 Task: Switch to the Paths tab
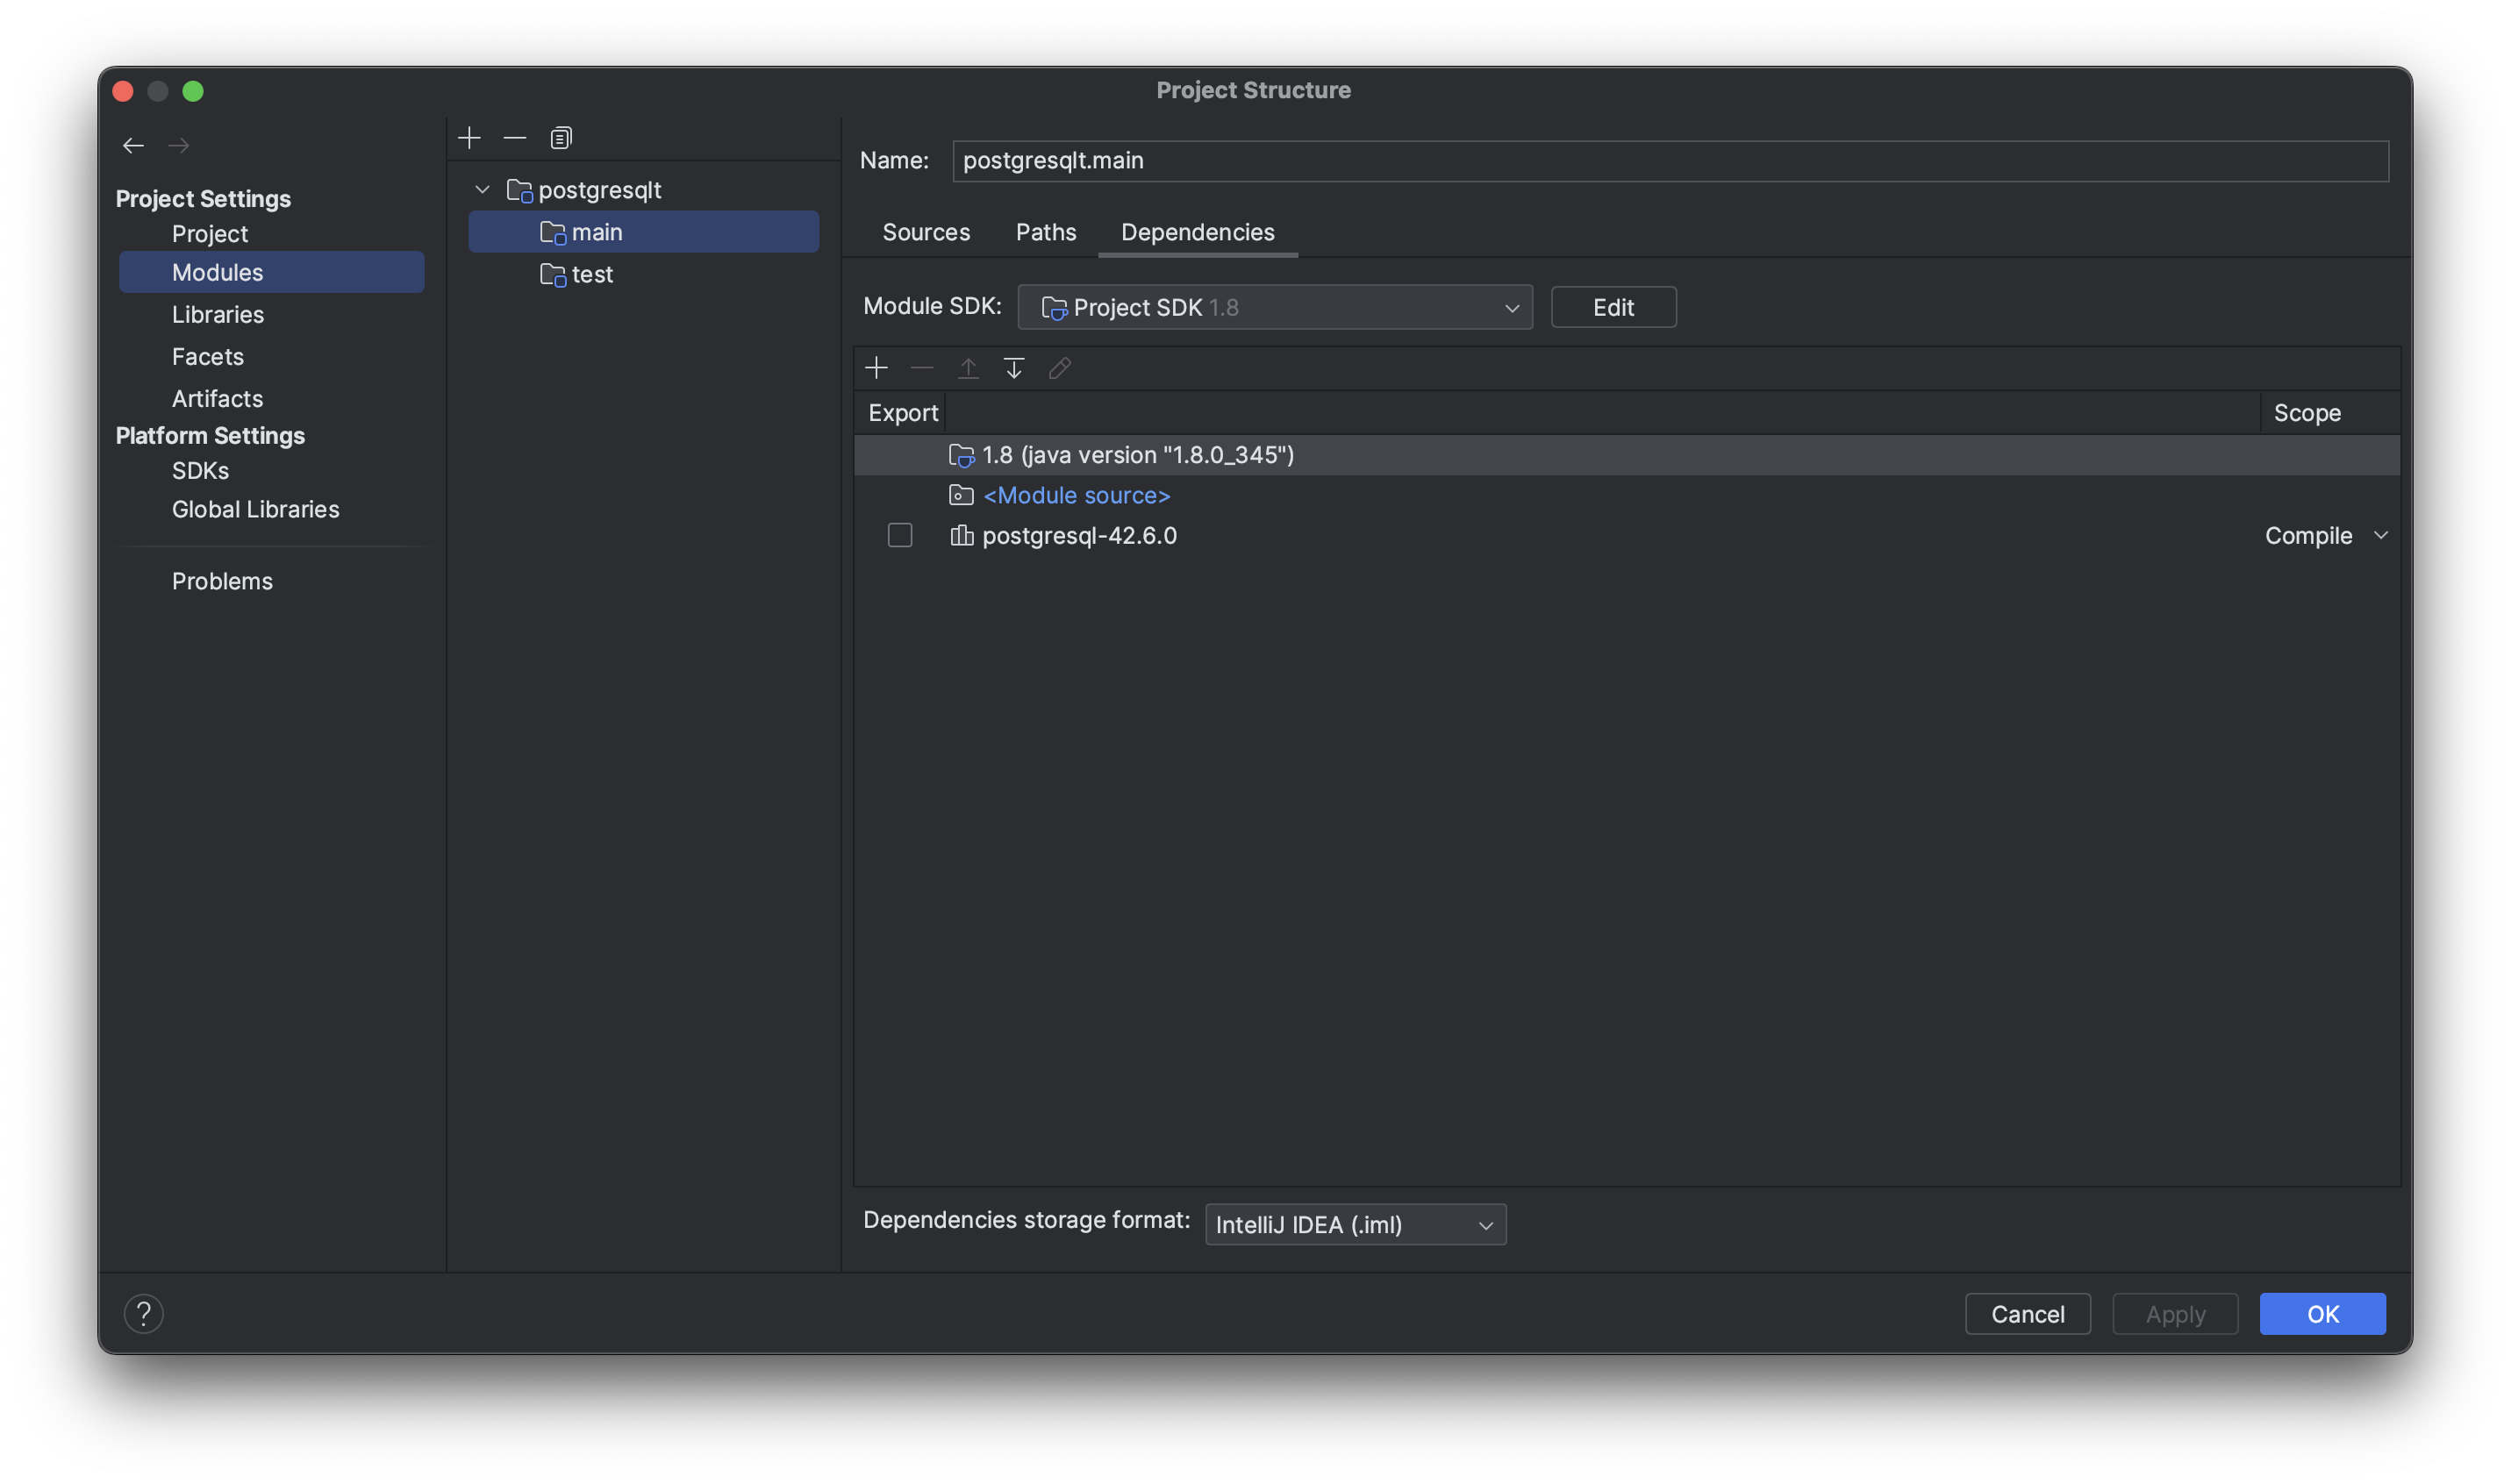pos(1046,232)
